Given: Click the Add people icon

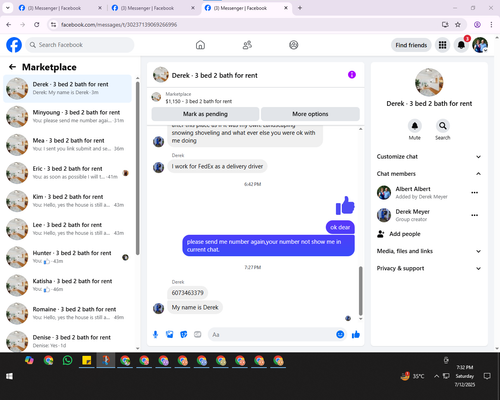Looking at the screenshot, I should 380,234.
